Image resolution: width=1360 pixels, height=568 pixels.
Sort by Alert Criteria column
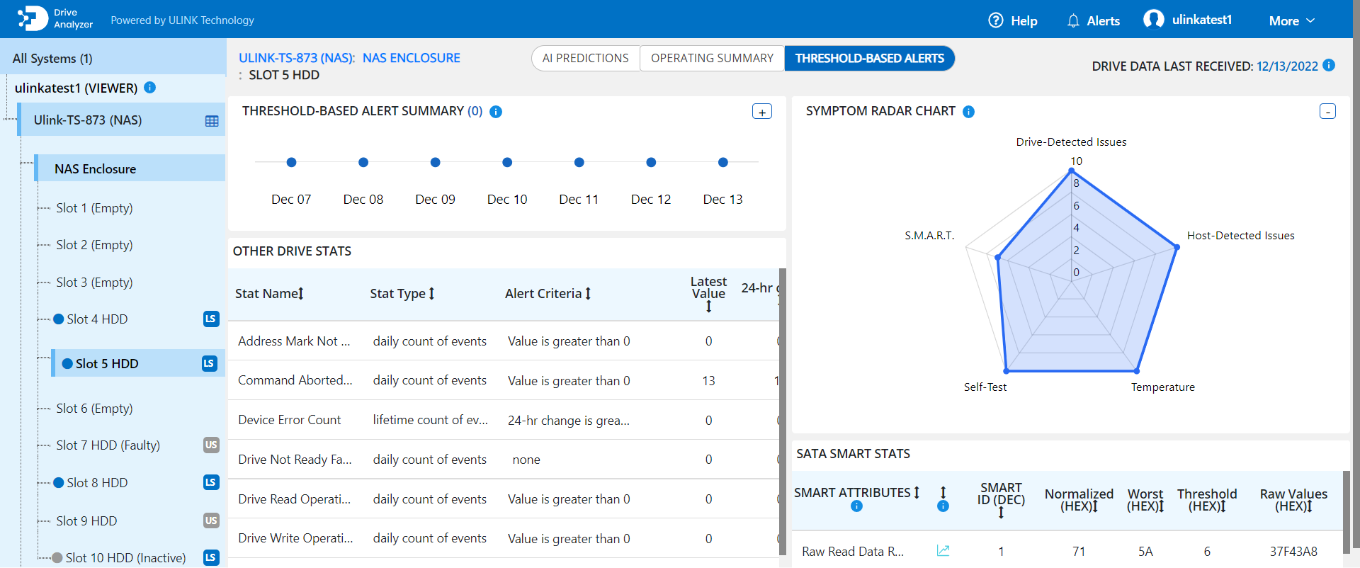click(588, 294)
